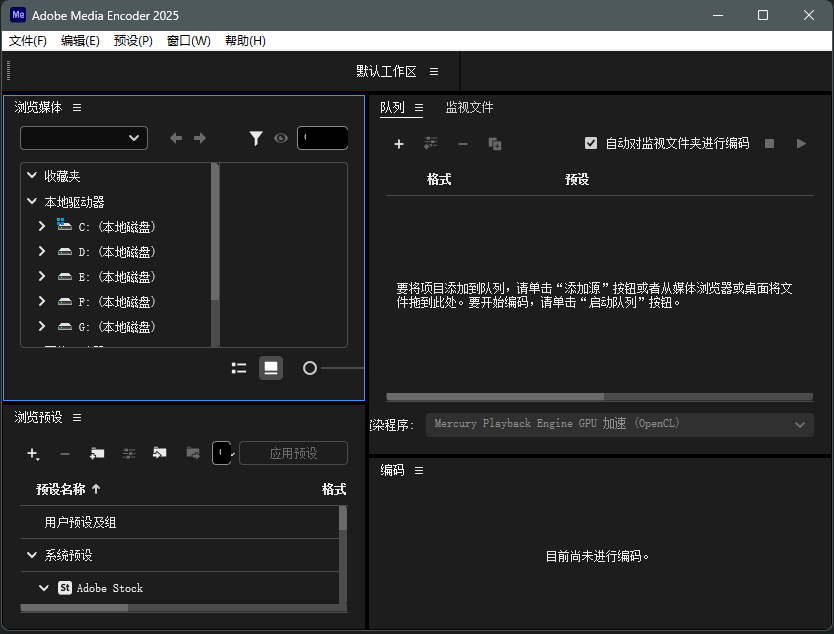Open the renderer dropdown showing Mercury Playback Engine
Viewport: 834px width, 634px height.
pyautogui.click(x=618, y=423)
